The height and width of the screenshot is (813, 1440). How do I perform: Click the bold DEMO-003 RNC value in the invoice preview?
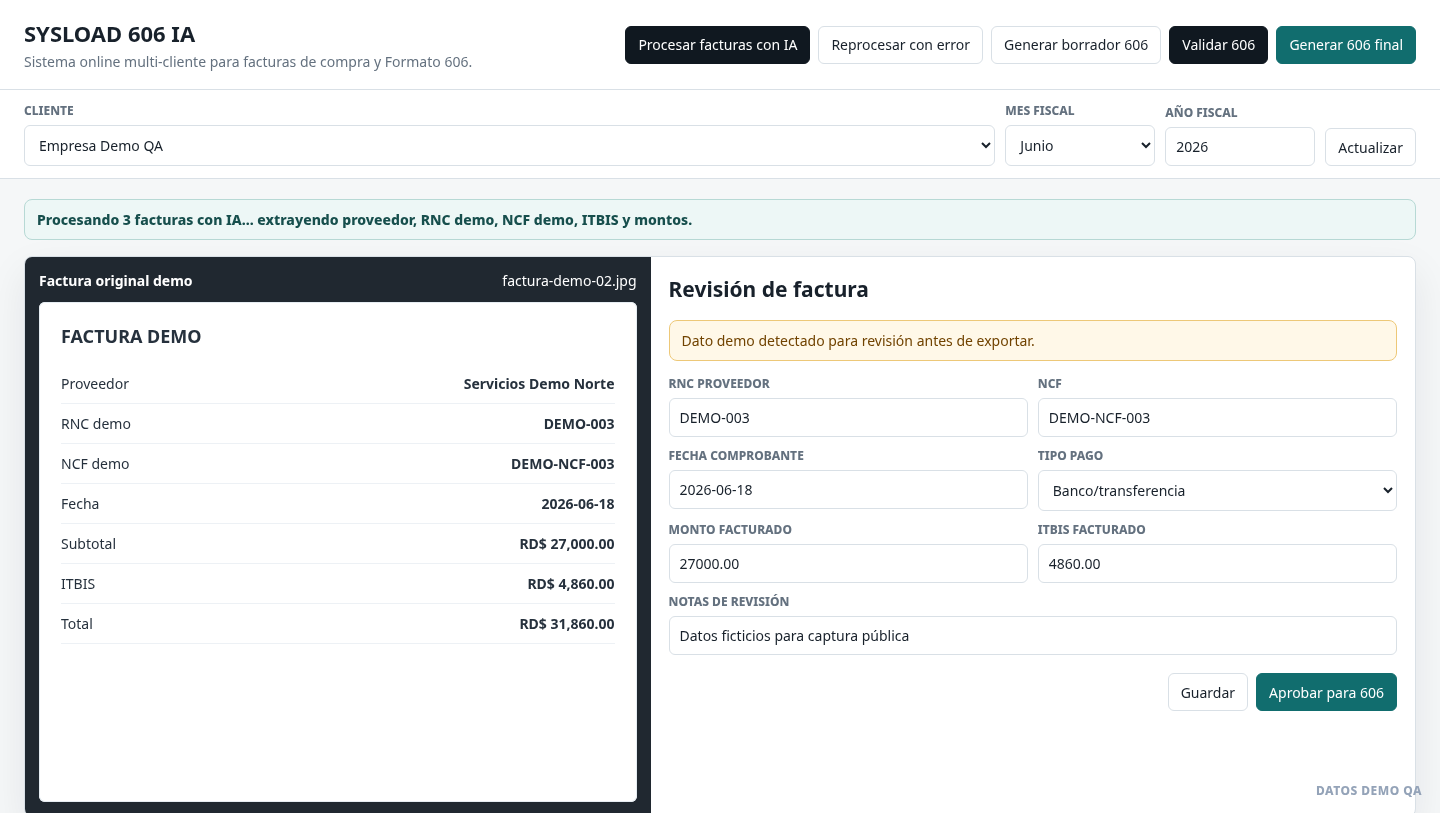click(x=579, y=424)
